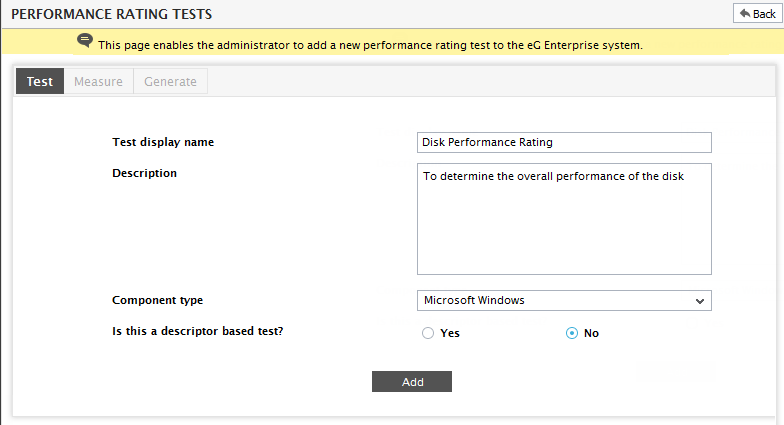This screenshot has width=784, height=425.
Task: Click the speech bubble info icon
Action: tap(85, 40)
